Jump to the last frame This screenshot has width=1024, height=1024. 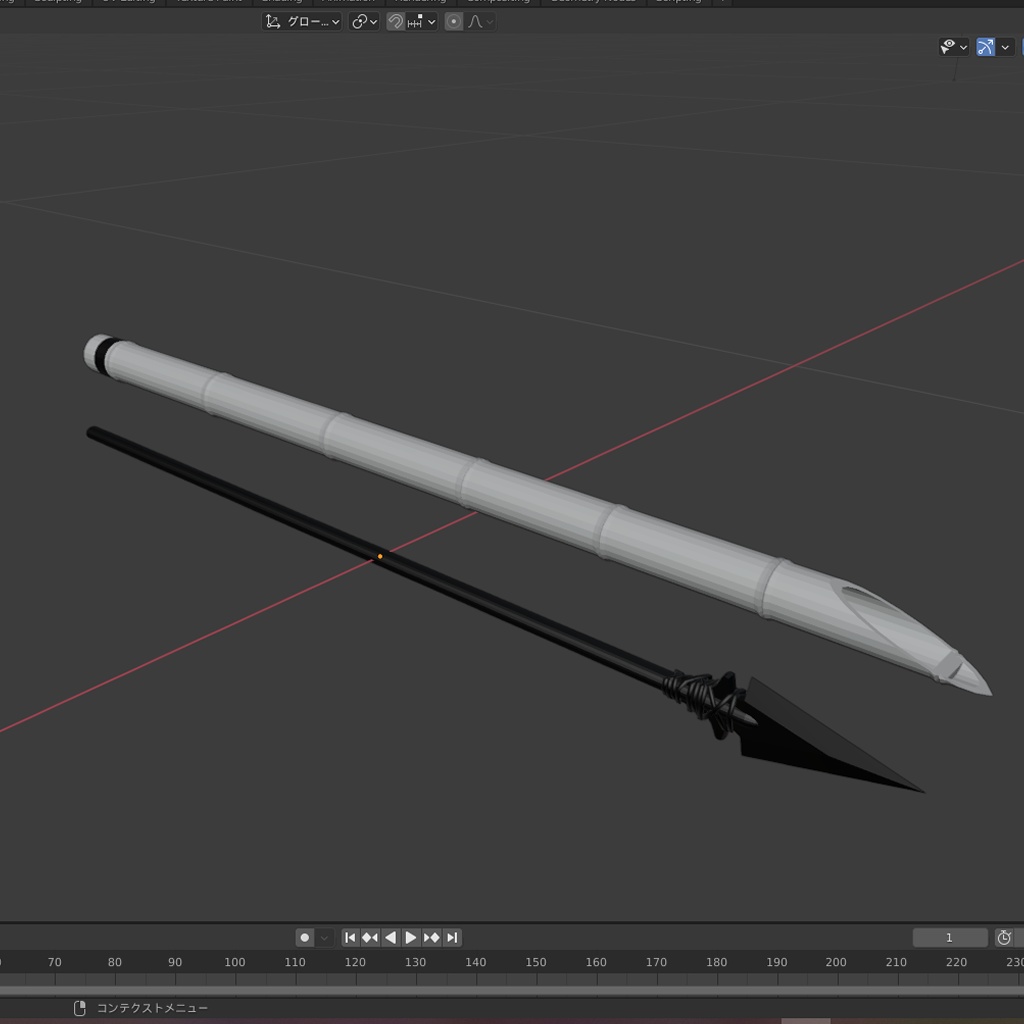click(452, 938)
